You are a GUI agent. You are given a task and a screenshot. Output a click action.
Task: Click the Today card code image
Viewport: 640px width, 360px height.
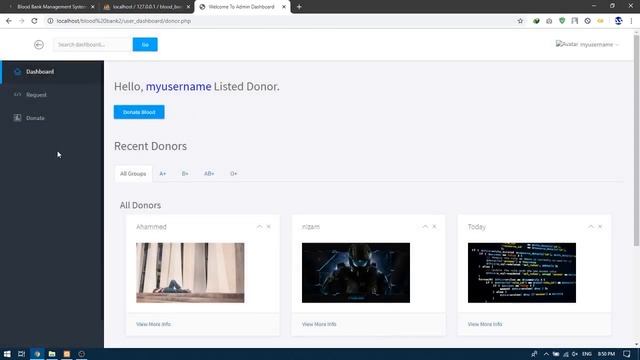(x=522, y=273)
